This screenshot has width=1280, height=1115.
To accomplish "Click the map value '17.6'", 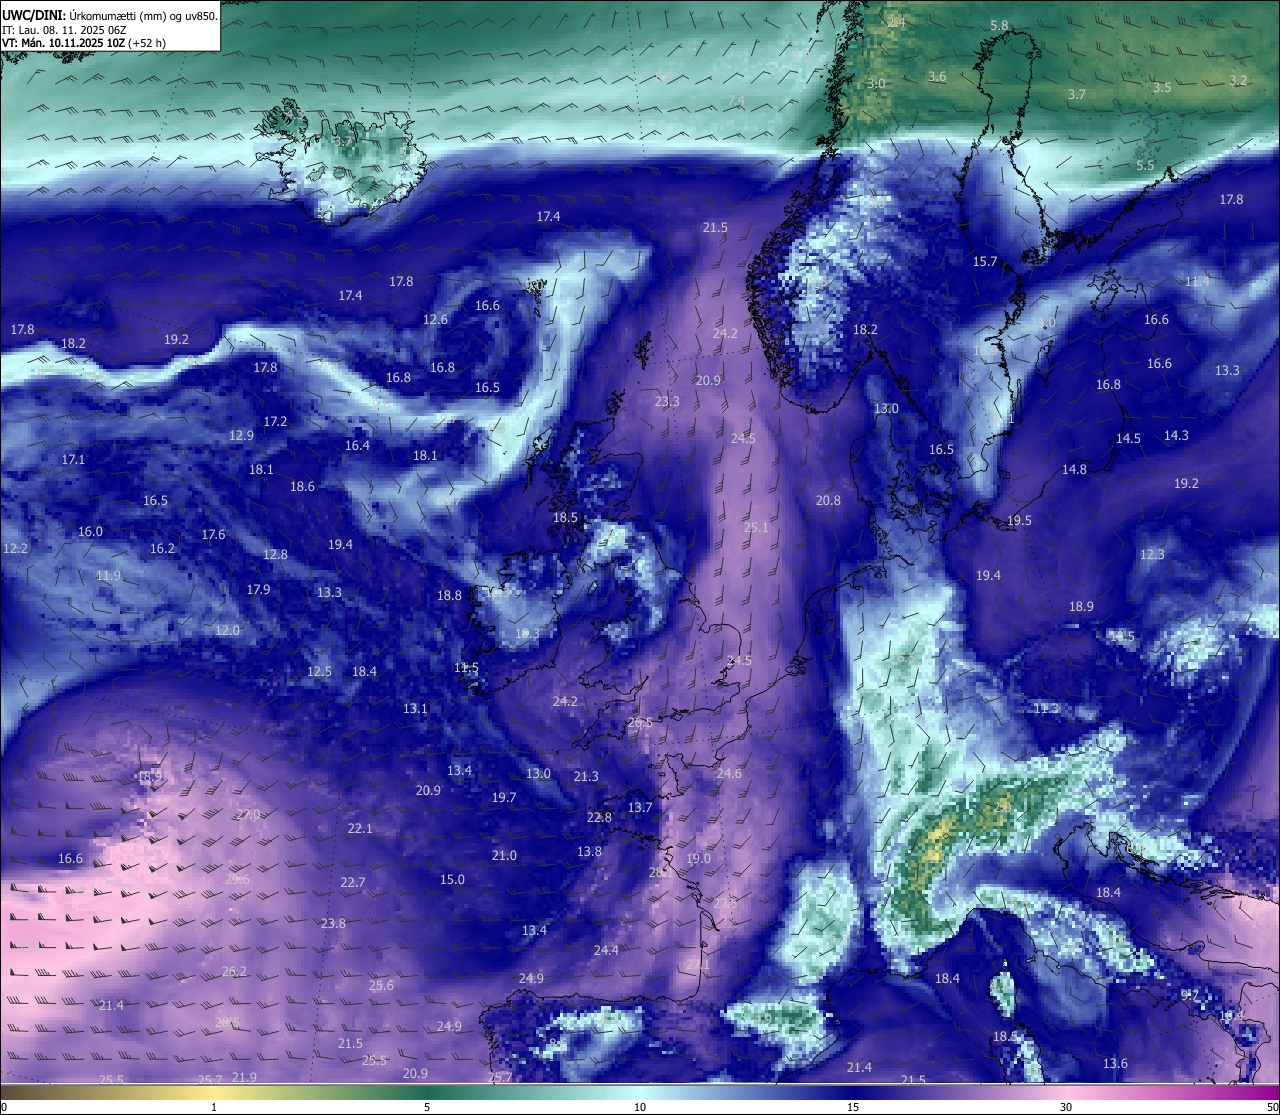I will click(x=213, y=535).
